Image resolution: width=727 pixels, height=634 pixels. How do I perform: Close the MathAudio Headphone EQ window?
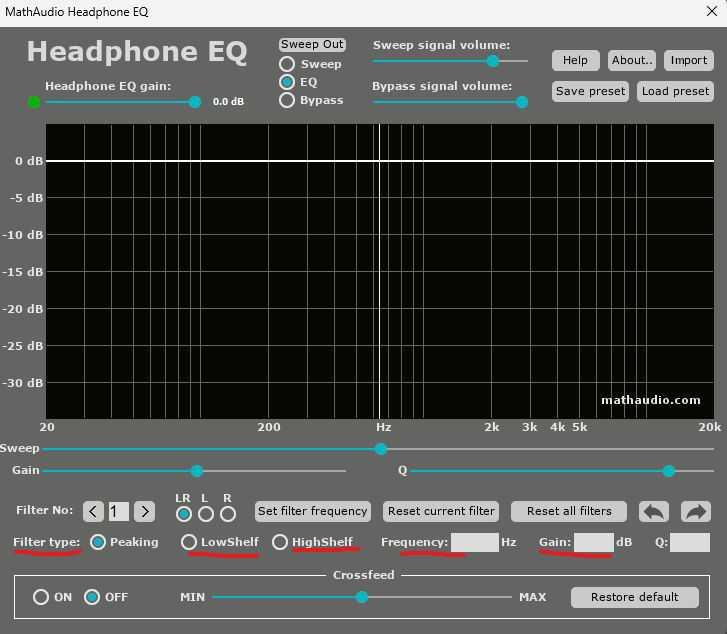[x=711, y=13]
